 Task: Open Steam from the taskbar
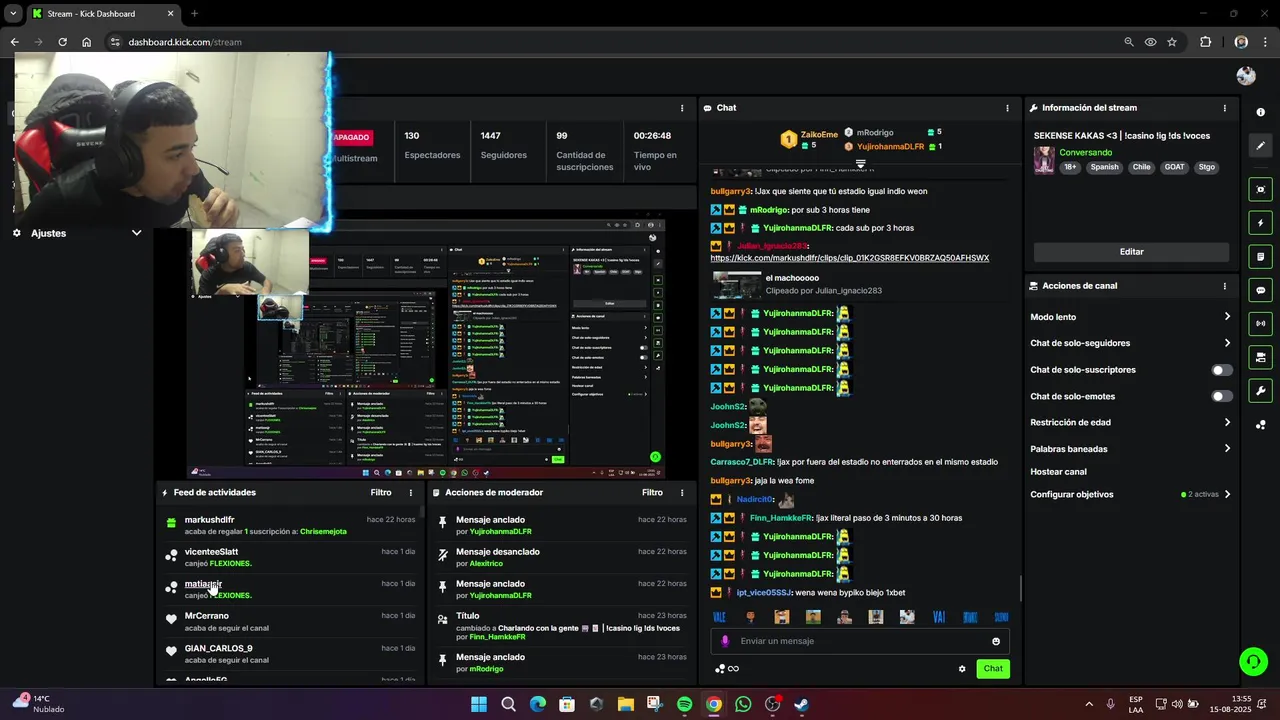[x=802, y=704]
